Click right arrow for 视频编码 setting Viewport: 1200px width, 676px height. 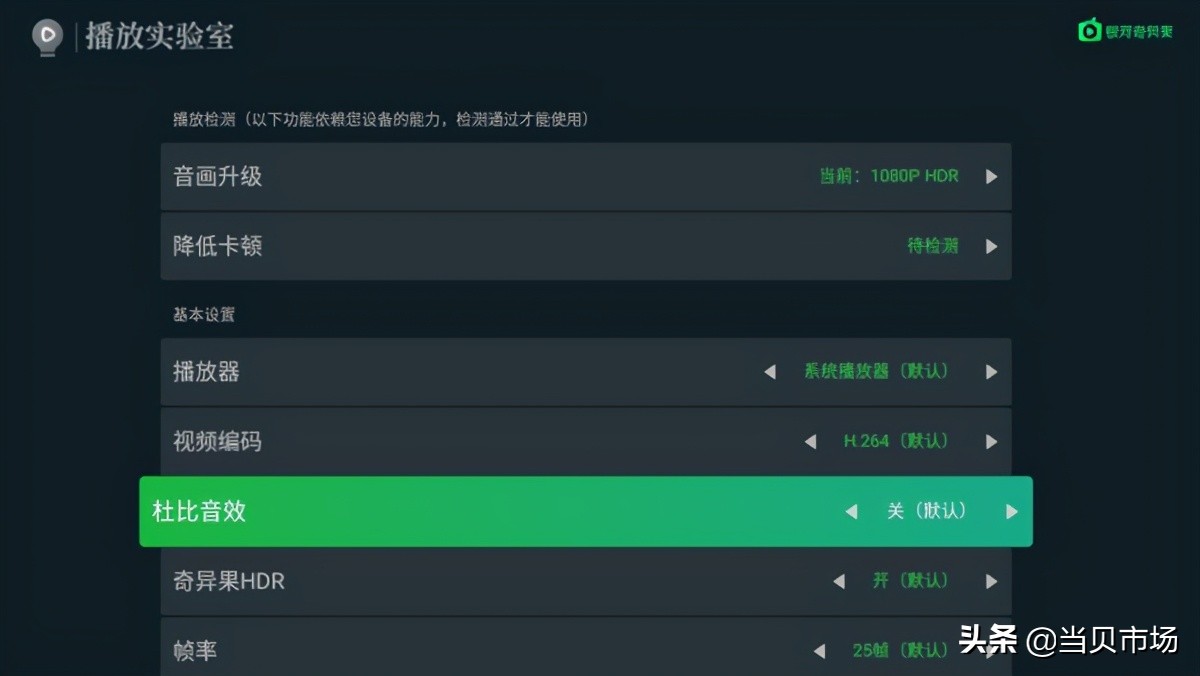[x=991, y=441]
